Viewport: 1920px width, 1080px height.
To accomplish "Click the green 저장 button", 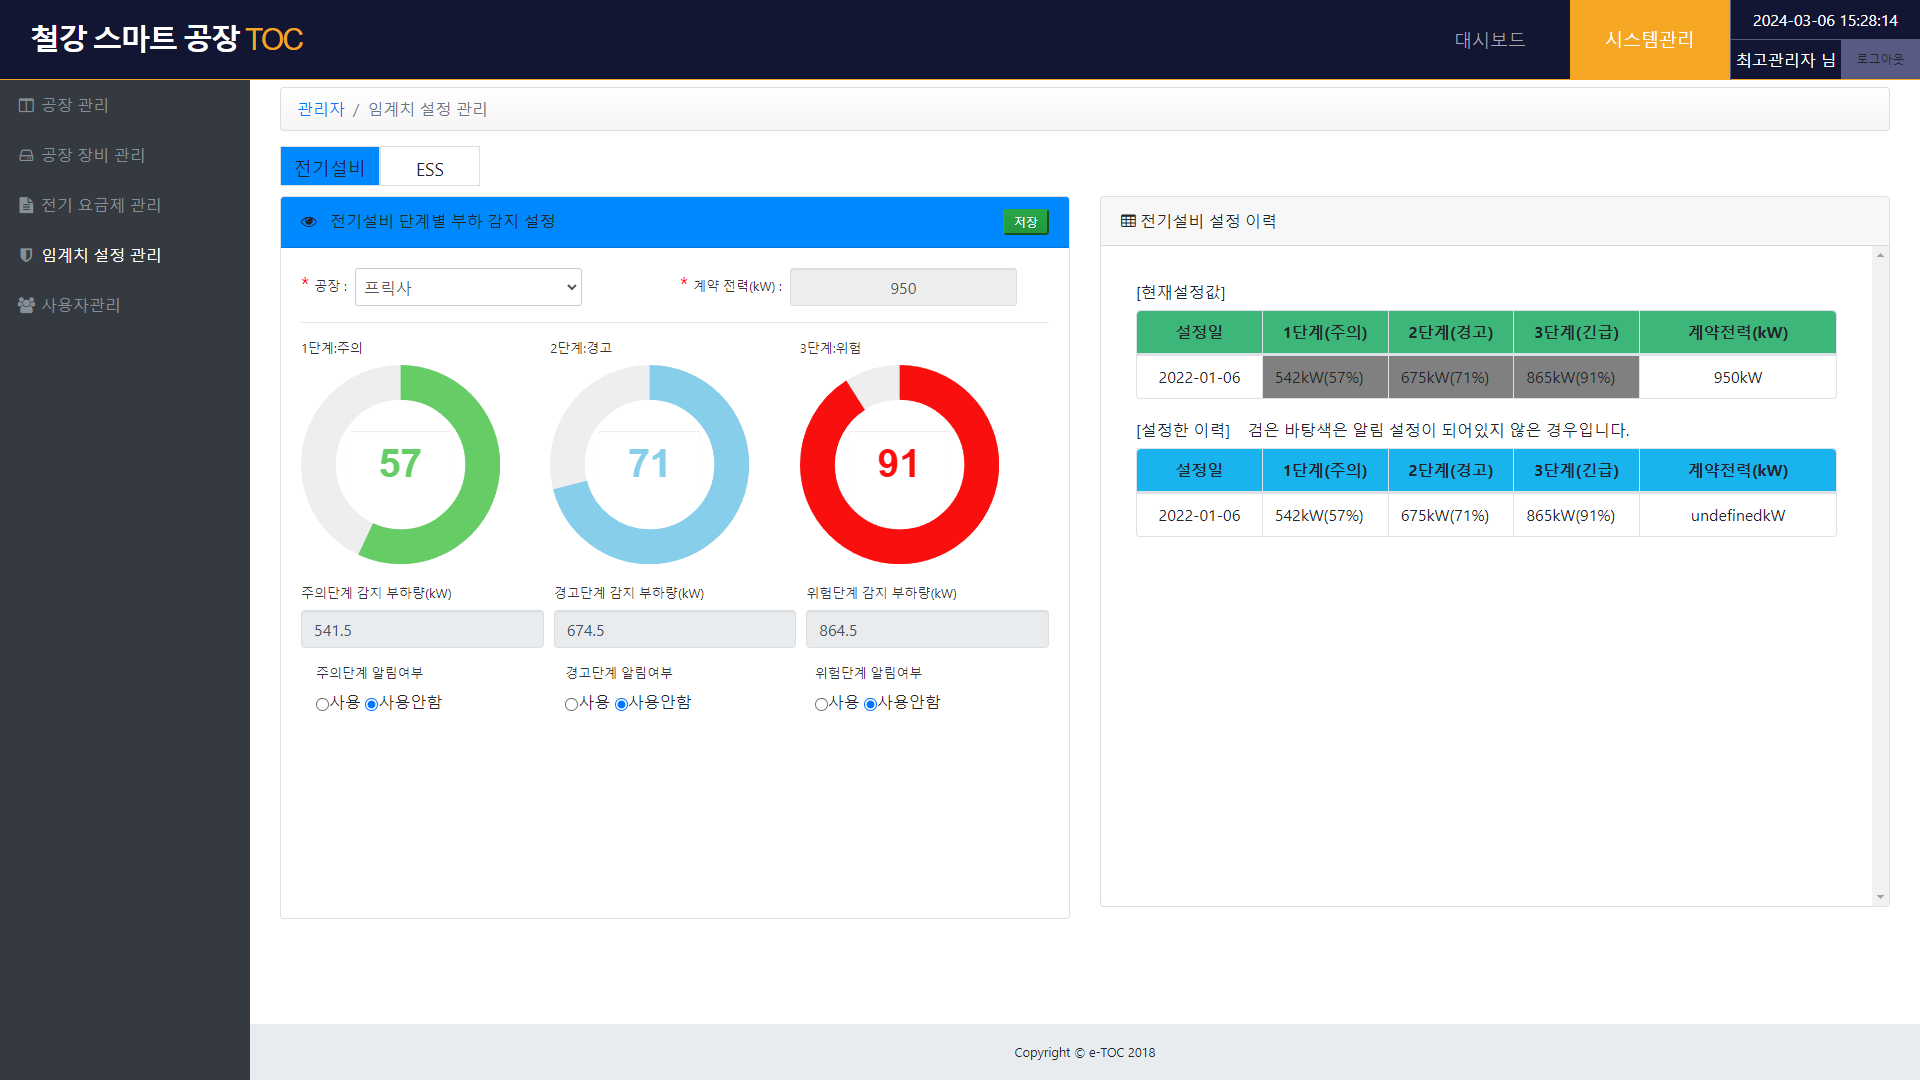I will click(1026, 222).
